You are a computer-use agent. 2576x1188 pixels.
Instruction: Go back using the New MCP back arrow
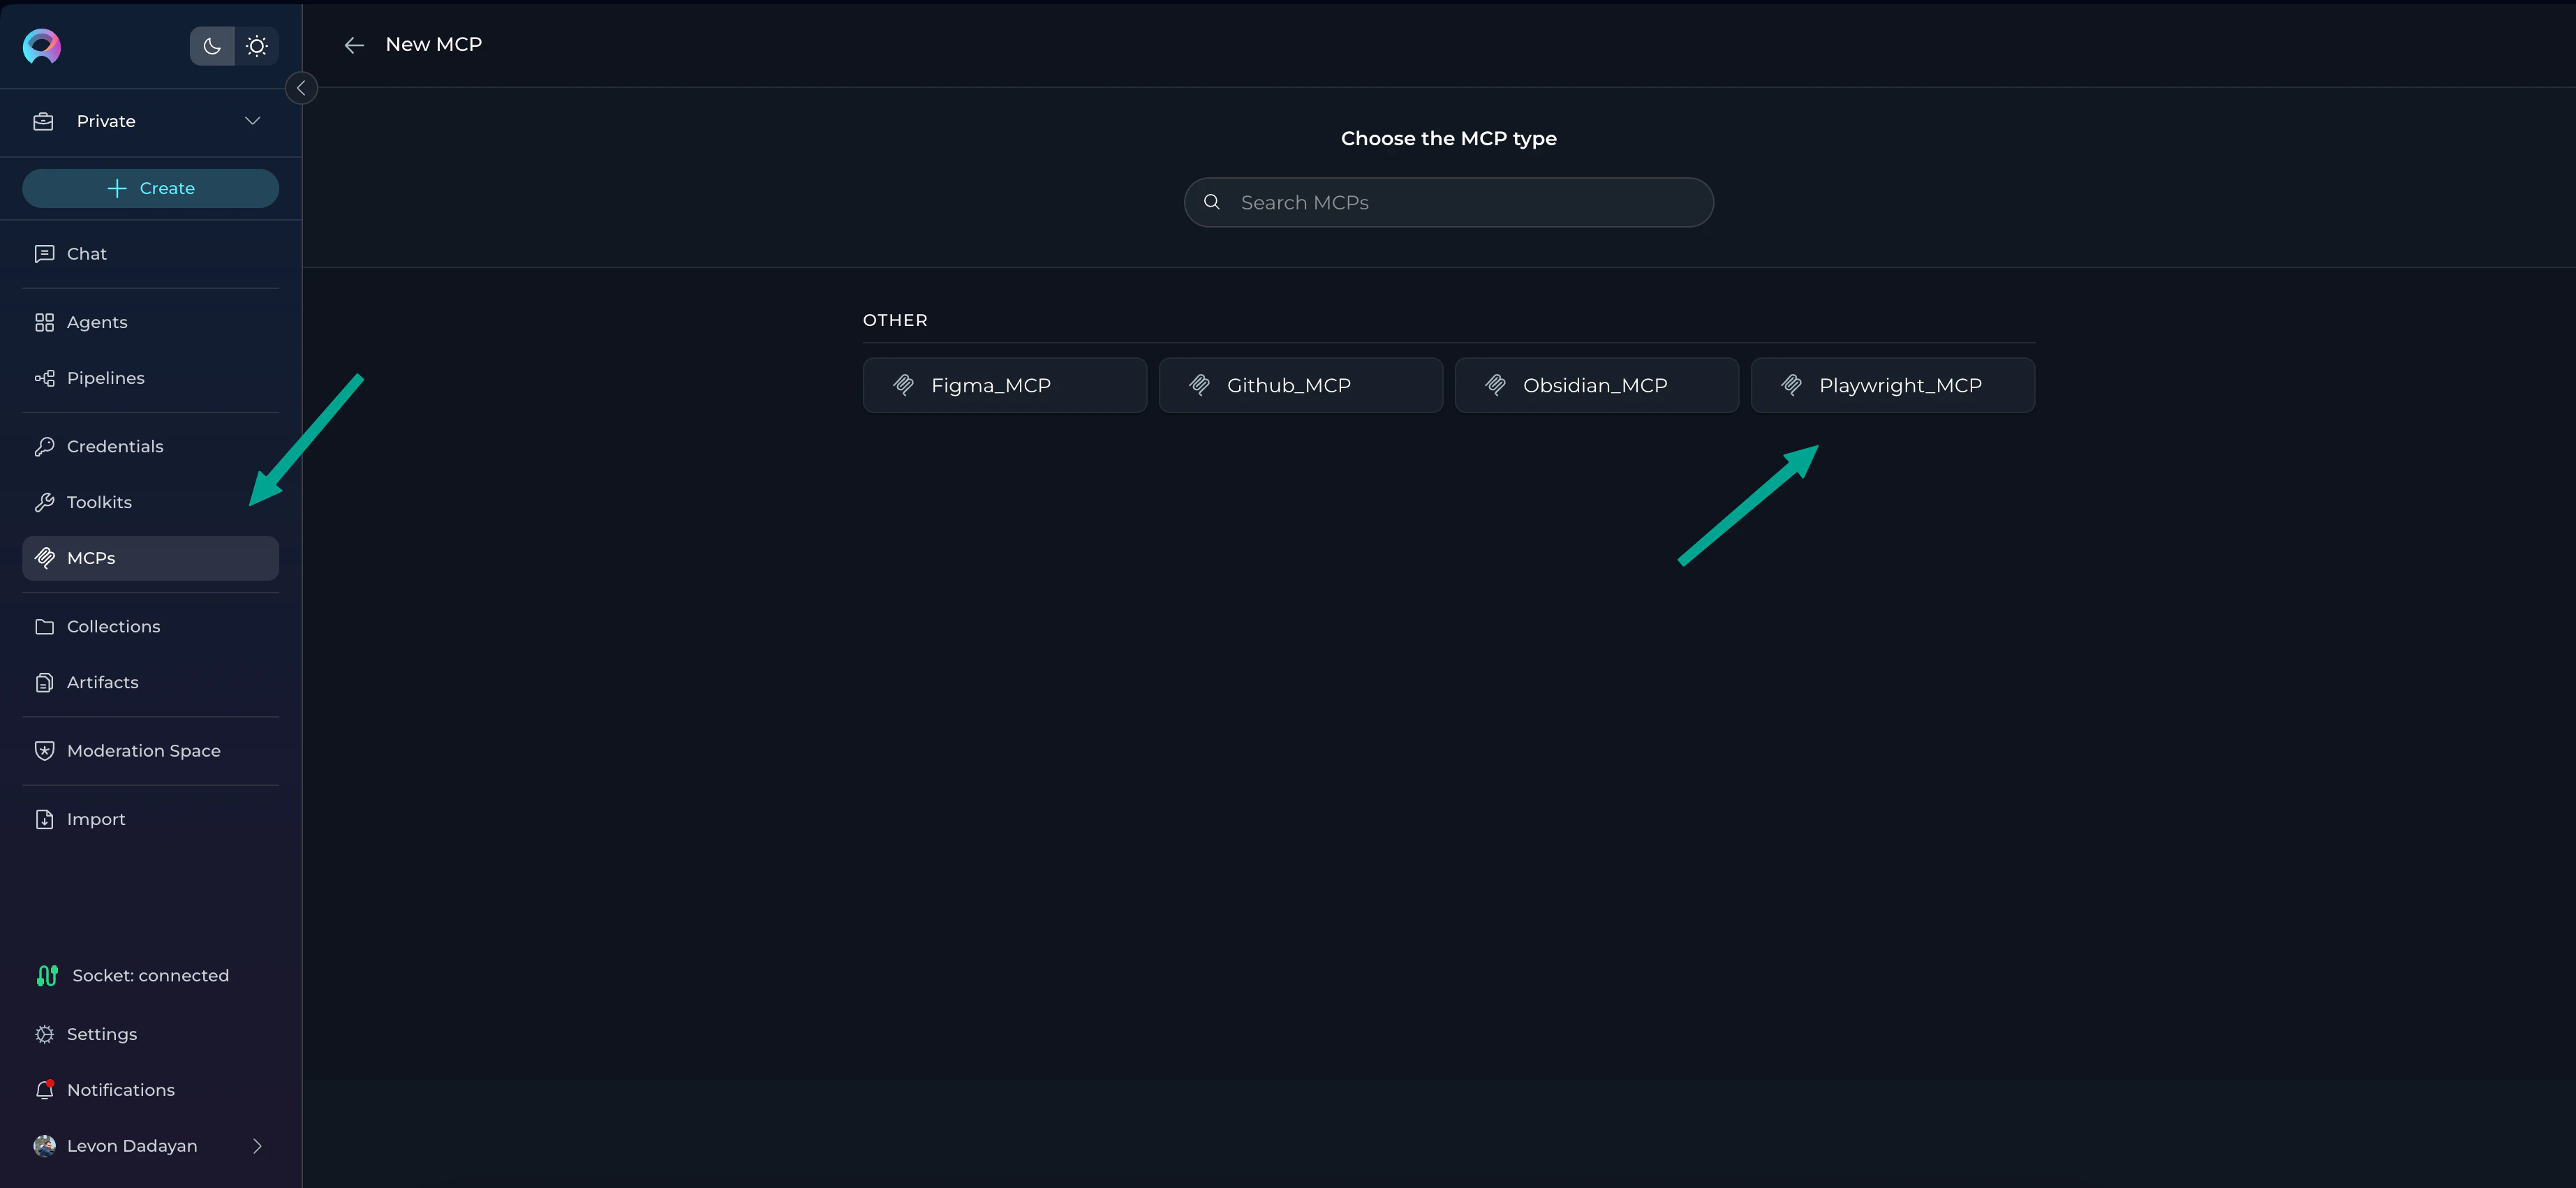click(354, 44)
